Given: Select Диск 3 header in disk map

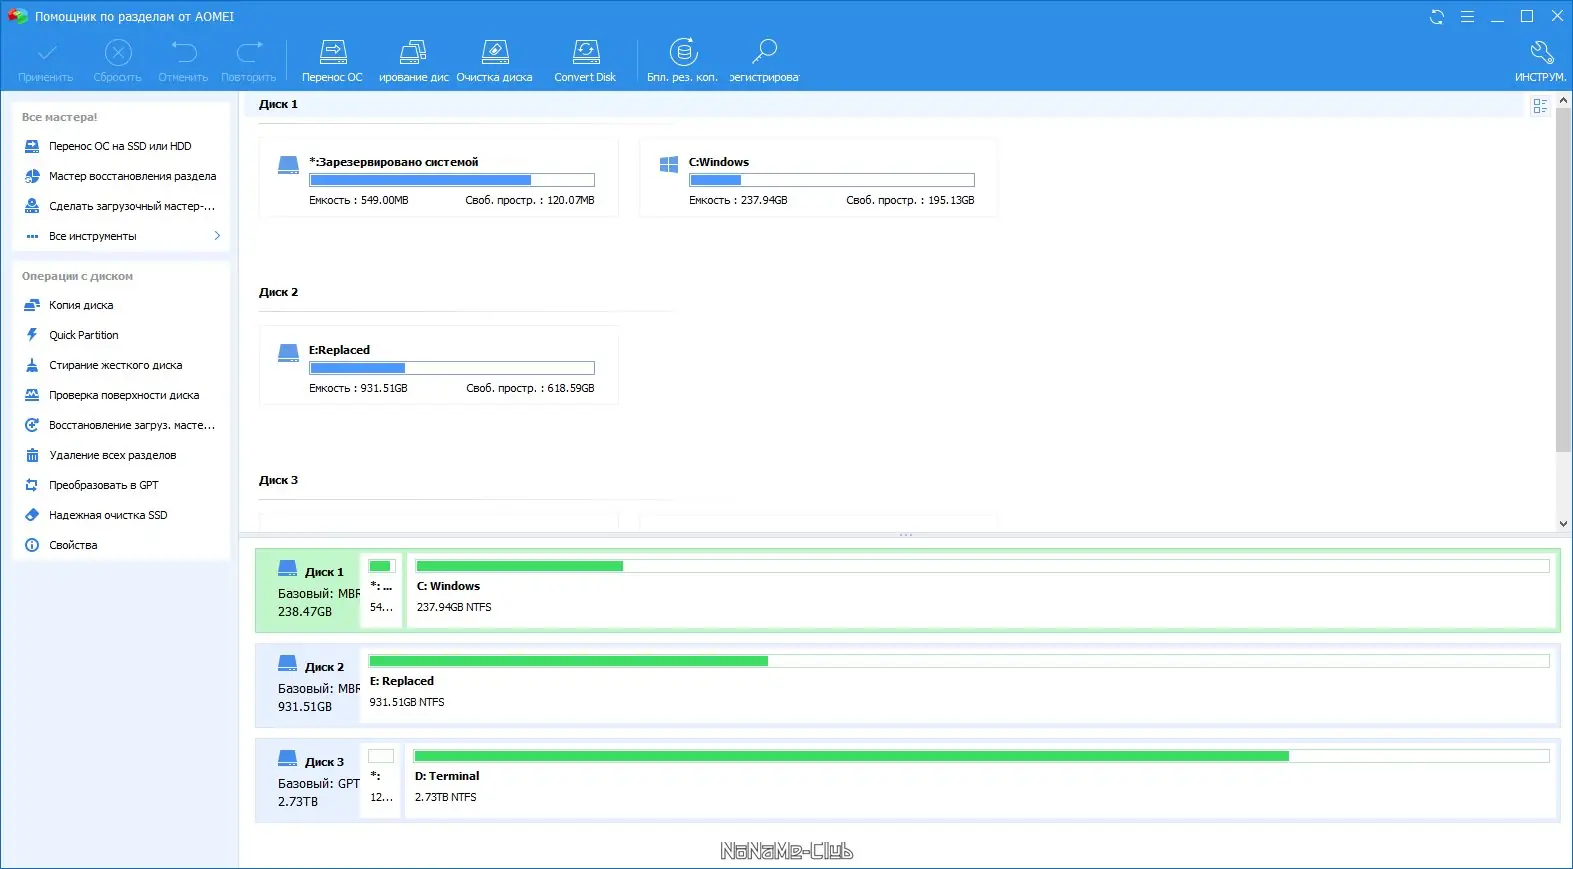Looking at the screenshot, I should tap(308, 781).
